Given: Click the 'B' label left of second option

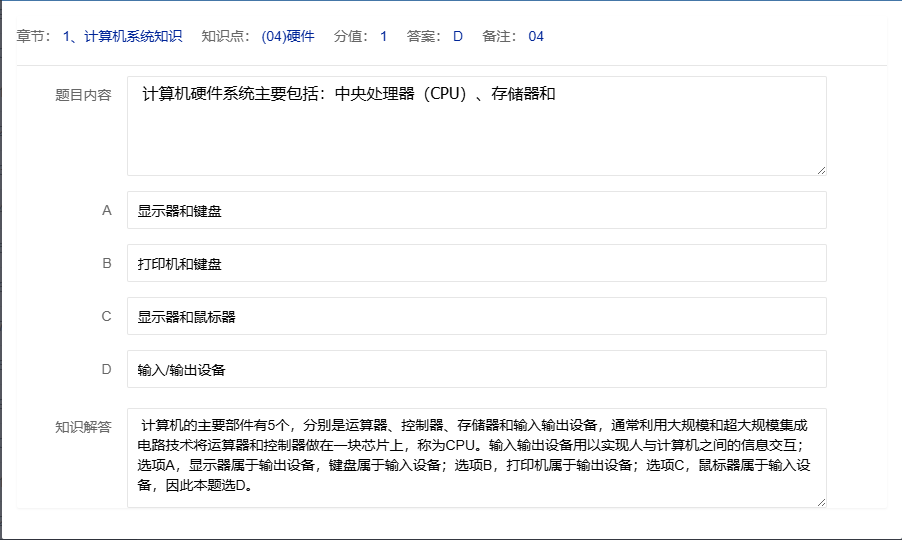Looking at the screenshot, I should point(106,264).
